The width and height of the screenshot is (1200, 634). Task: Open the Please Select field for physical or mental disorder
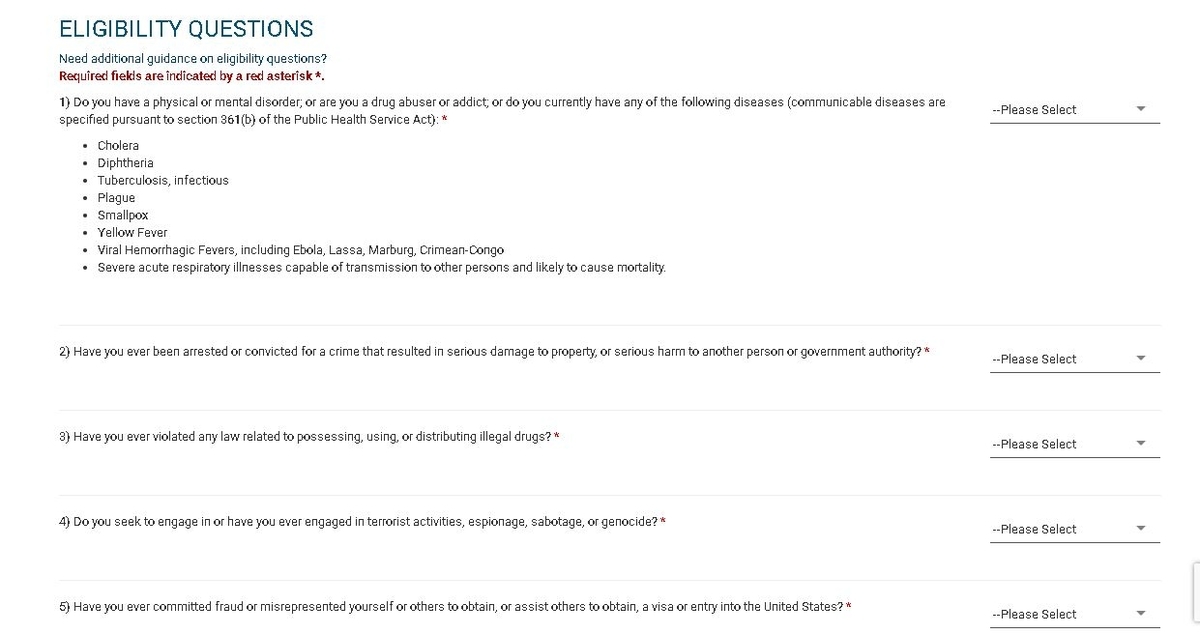1075,110
